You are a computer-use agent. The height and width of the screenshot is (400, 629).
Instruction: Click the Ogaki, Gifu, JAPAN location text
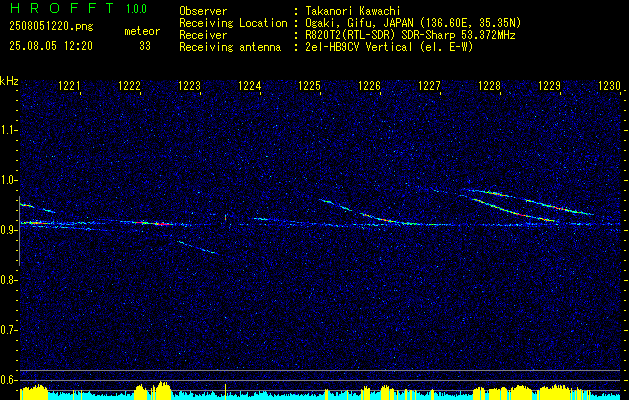coord(413,23)
